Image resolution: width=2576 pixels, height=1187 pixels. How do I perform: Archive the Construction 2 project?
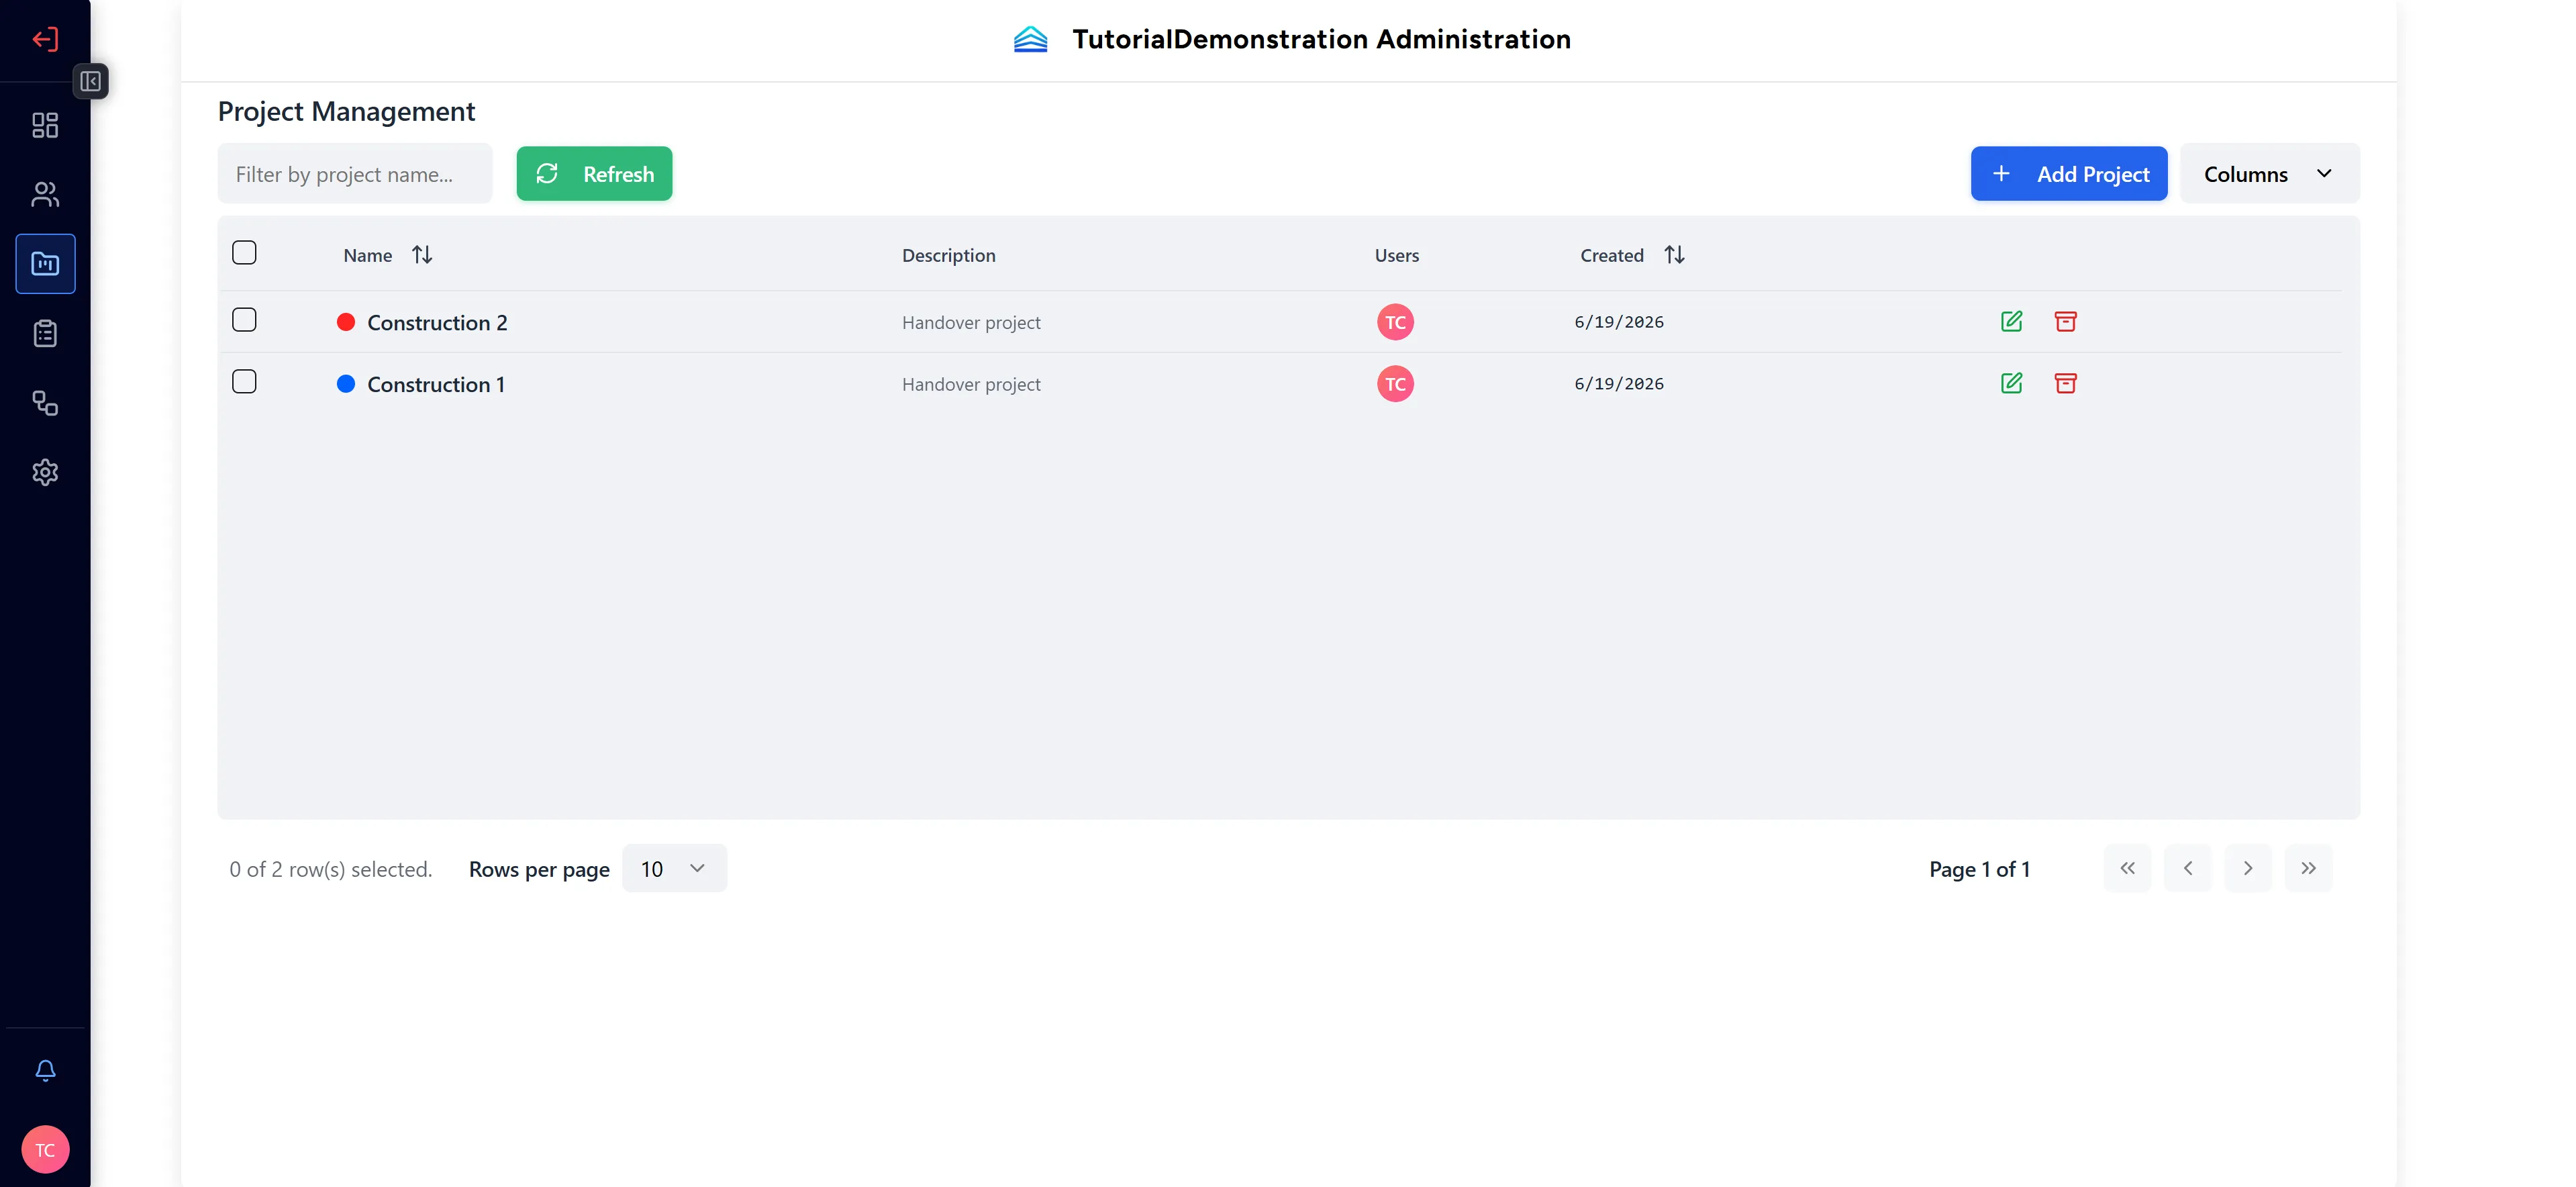pos(2065,321)
